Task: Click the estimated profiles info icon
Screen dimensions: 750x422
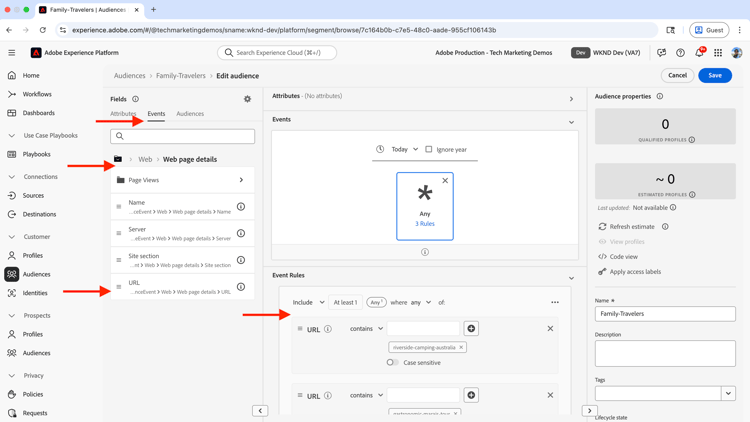Action: pyautogui.click(x=693, y=195)
